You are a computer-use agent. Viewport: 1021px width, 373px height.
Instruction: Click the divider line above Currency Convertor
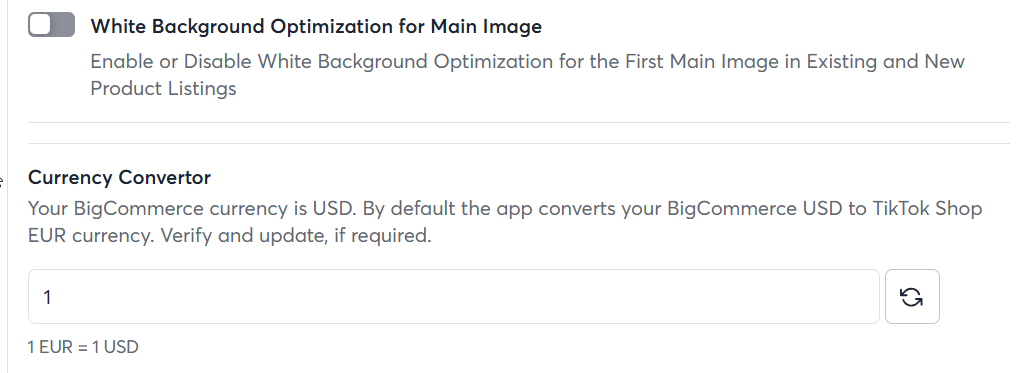point(519,143)
